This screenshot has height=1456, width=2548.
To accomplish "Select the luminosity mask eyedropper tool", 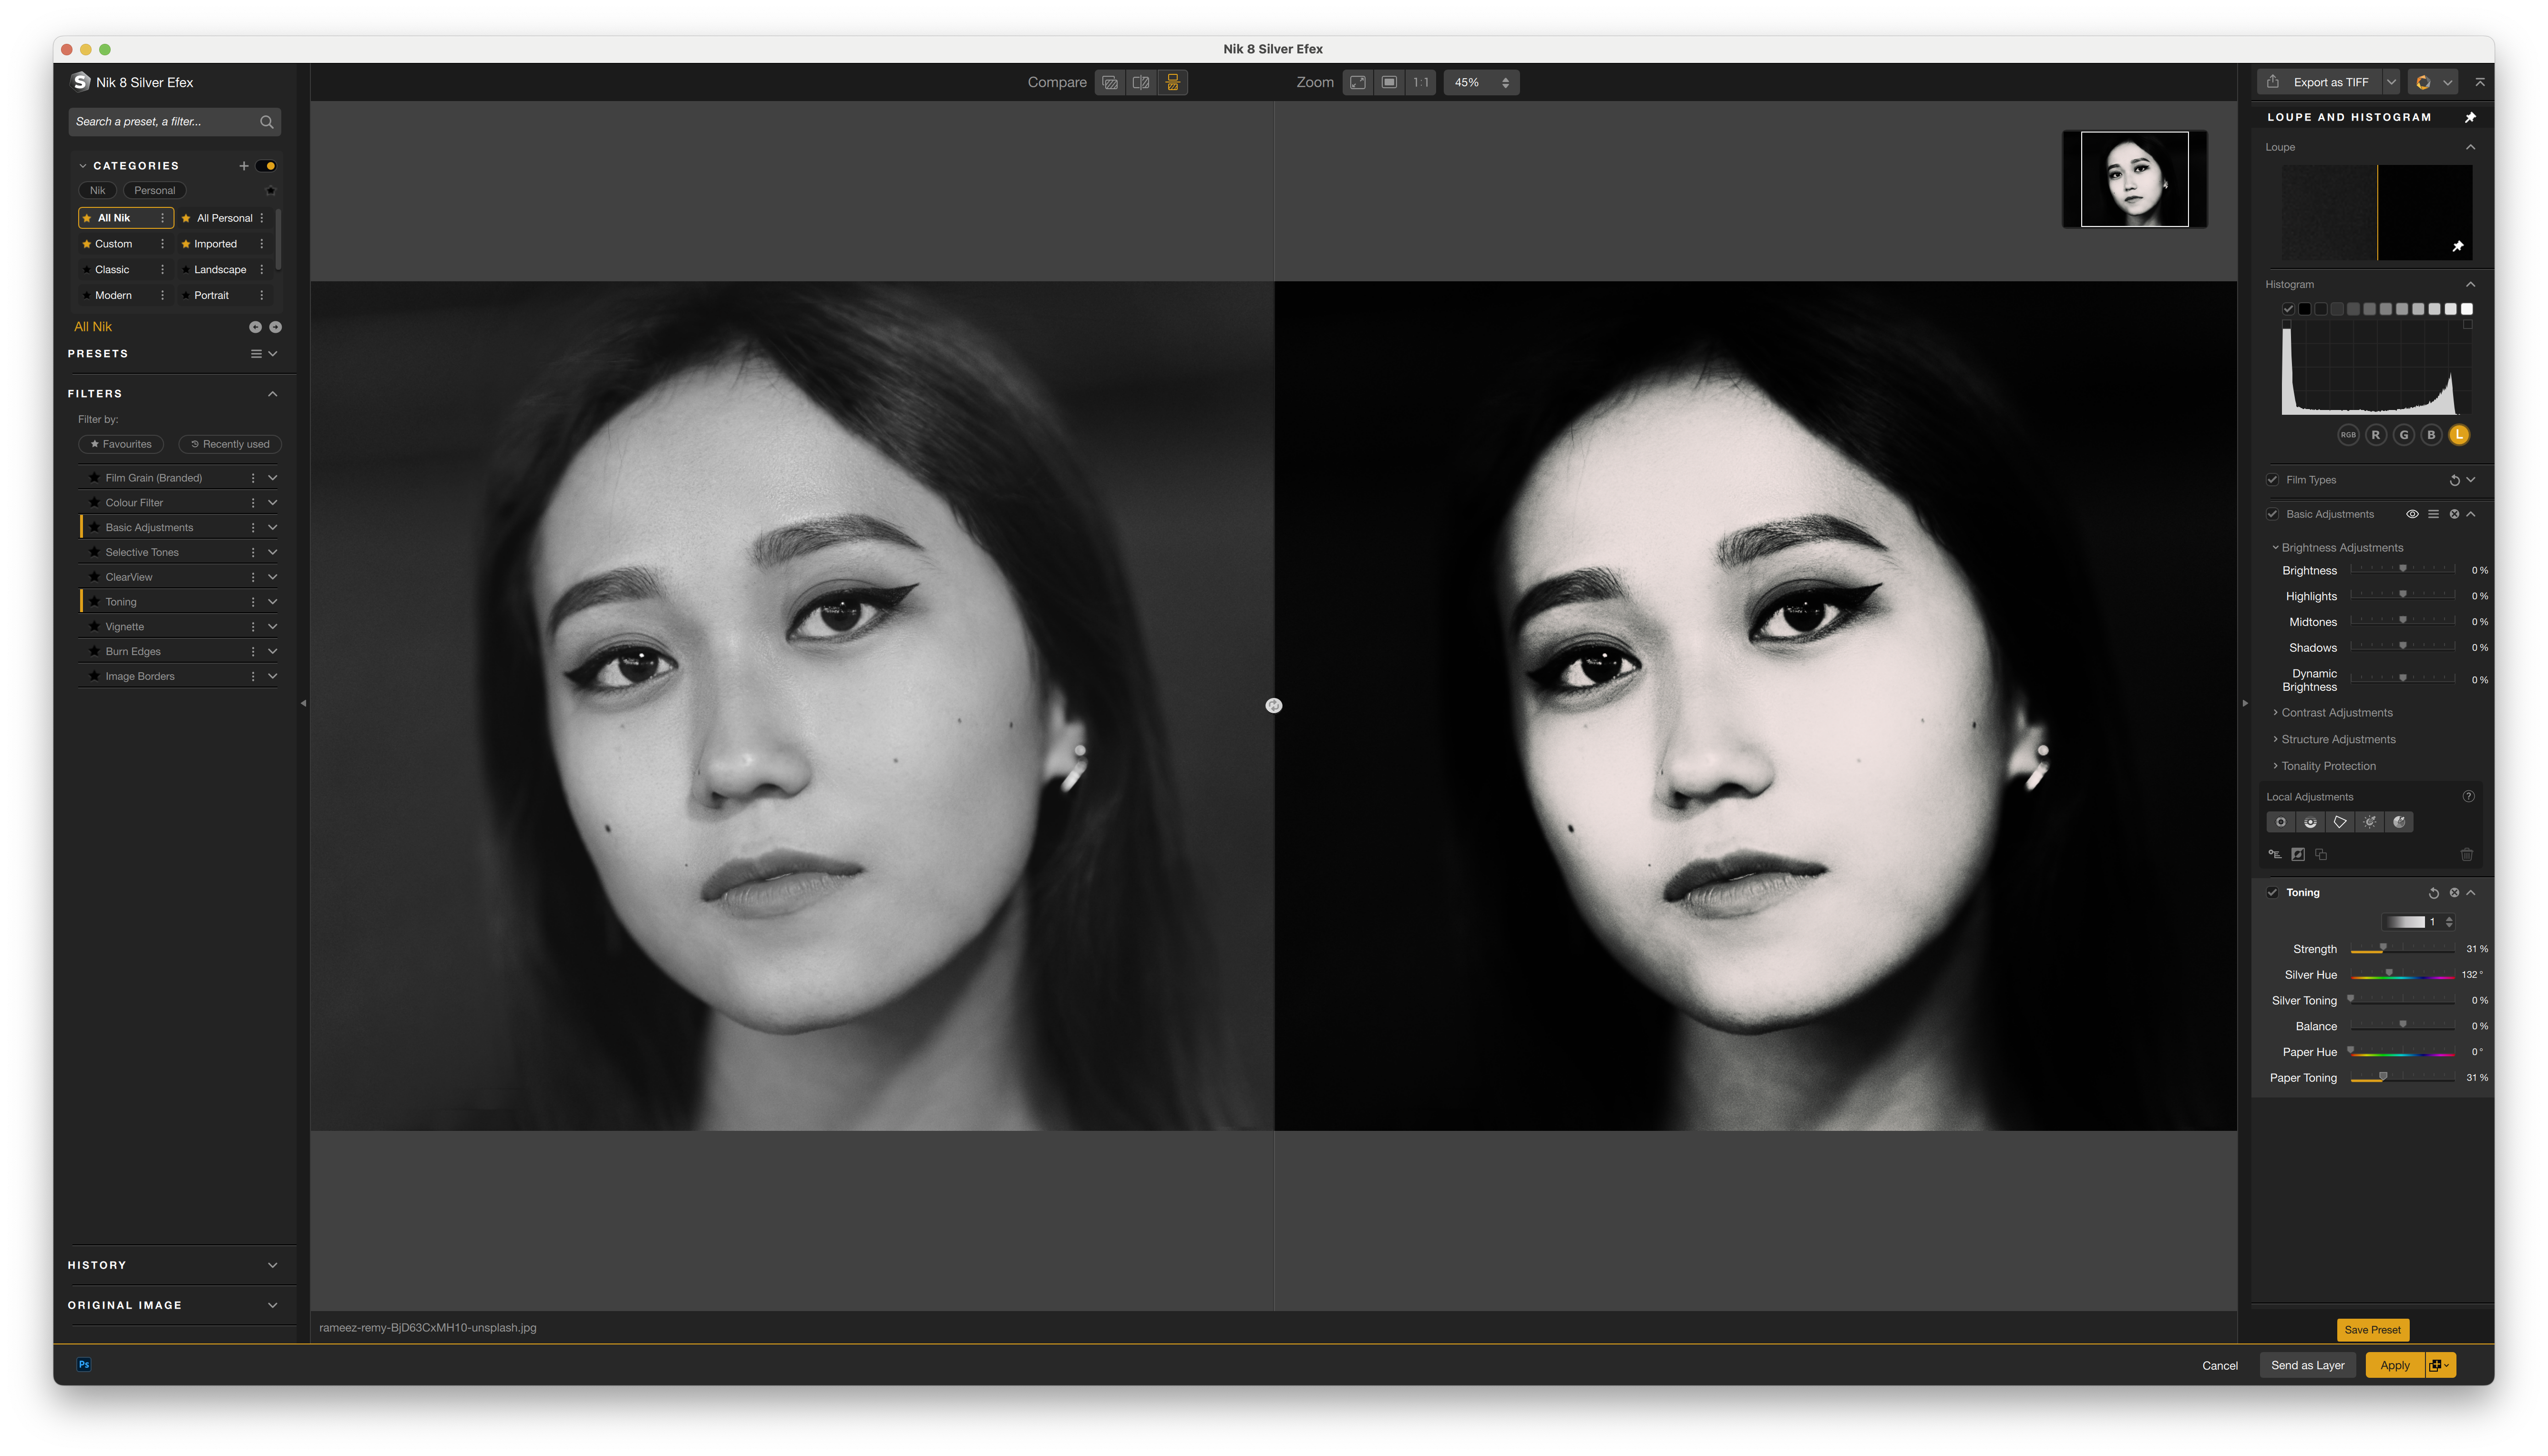I will pos(2370,822).
